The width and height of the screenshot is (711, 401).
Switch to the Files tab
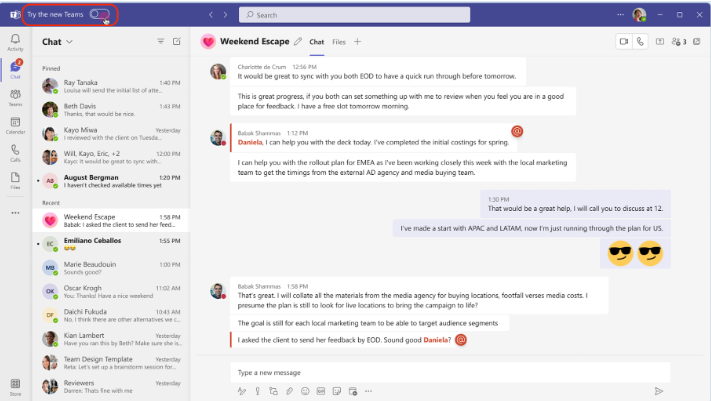coord(339,42)
